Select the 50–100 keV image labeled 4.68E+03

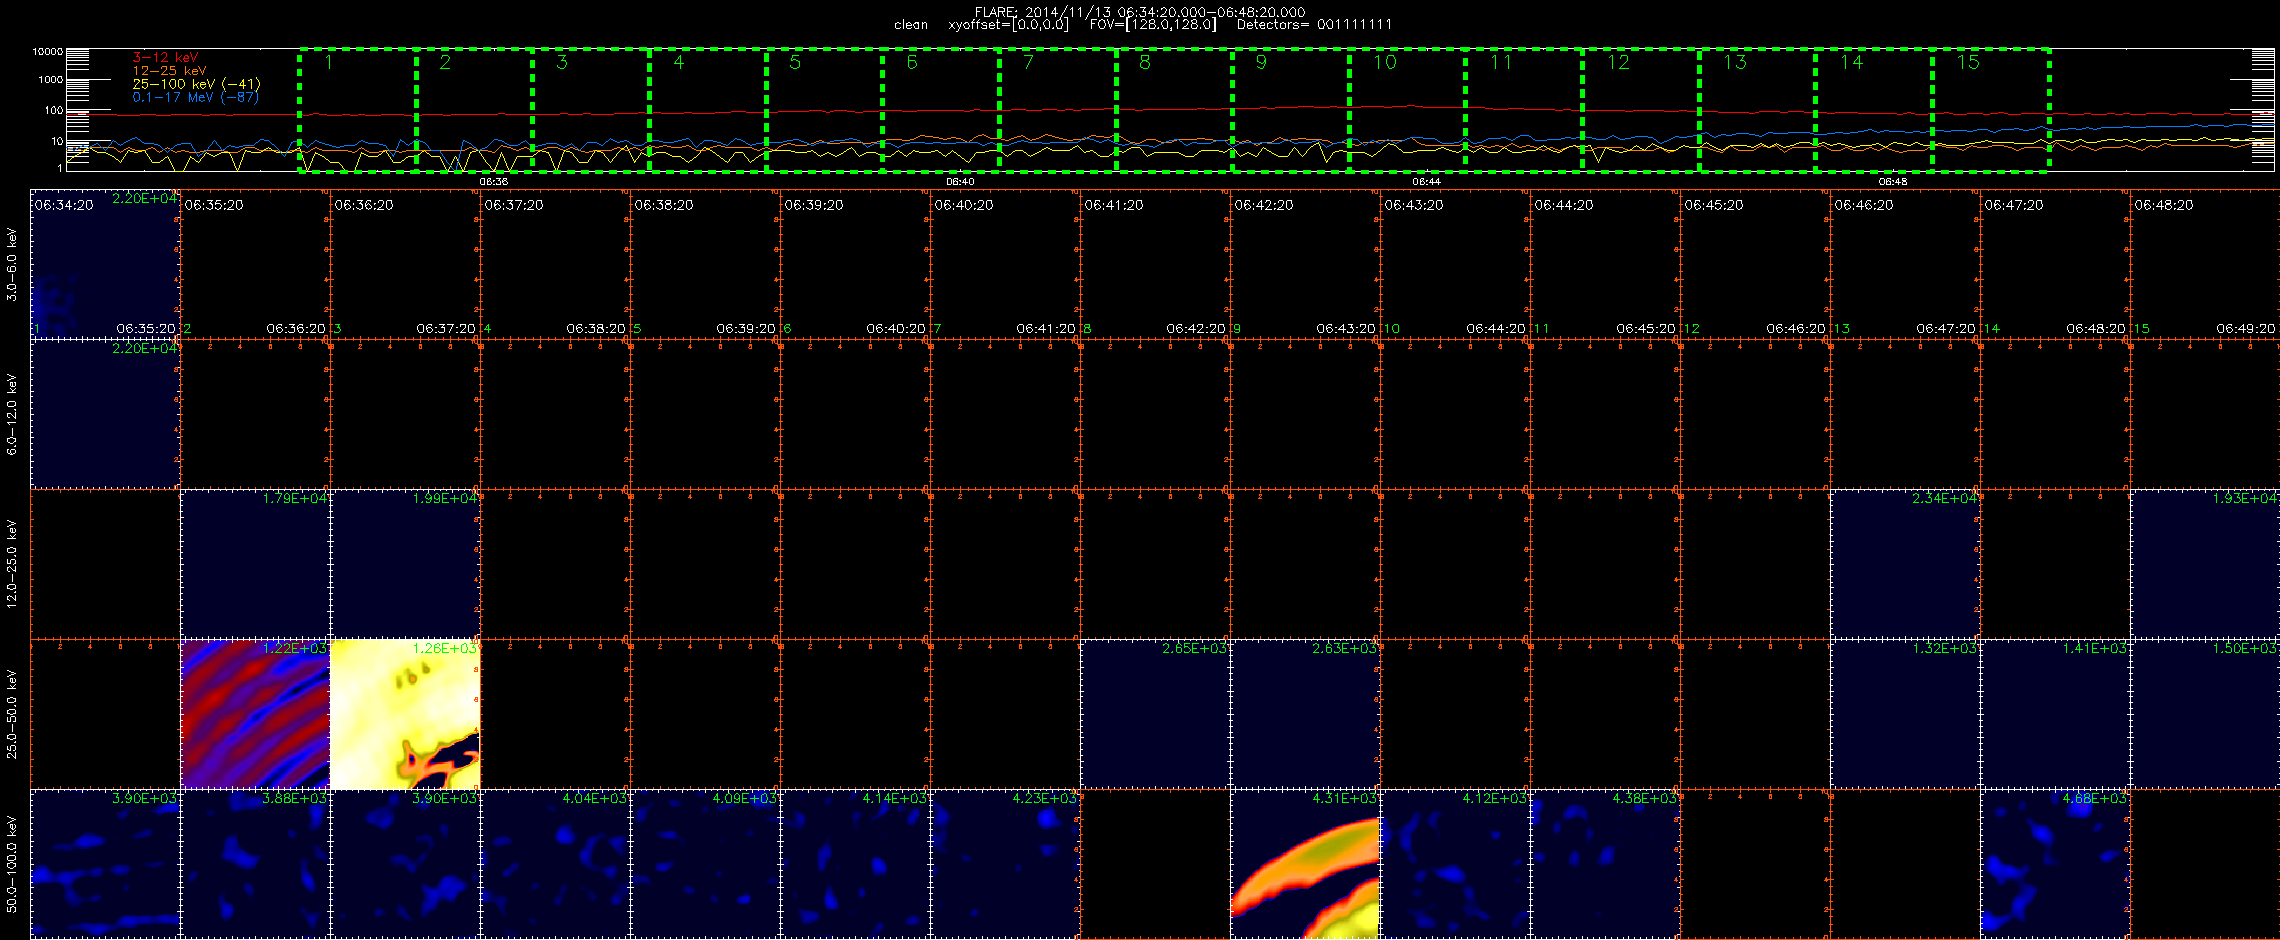click(2055, 864)
